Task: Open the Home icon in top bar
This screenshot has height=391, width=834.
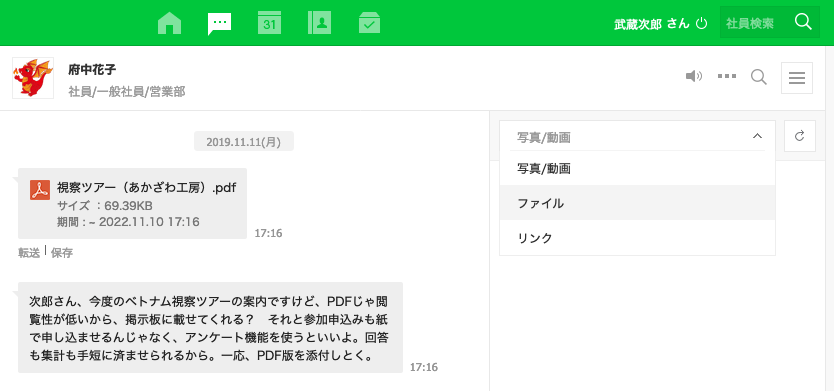Action: click(x=170, y=23)
